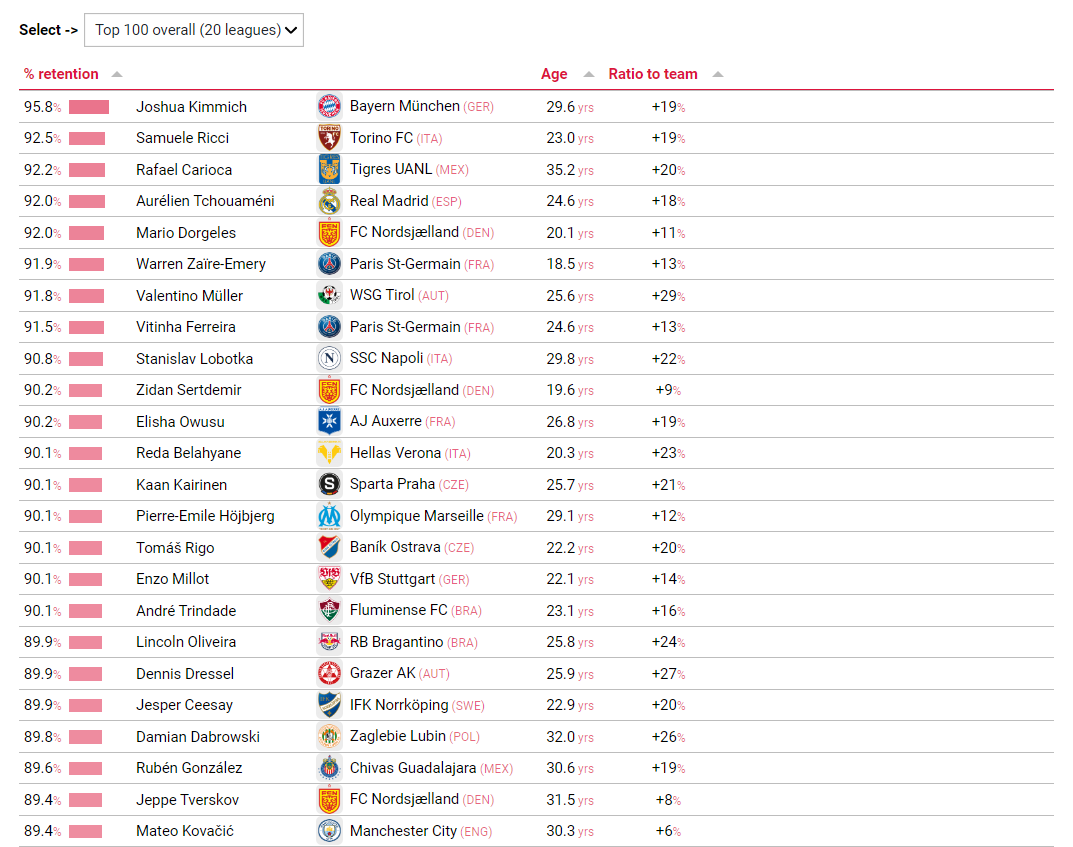Select the Mateo Kovačić table row

pos(536,831)
